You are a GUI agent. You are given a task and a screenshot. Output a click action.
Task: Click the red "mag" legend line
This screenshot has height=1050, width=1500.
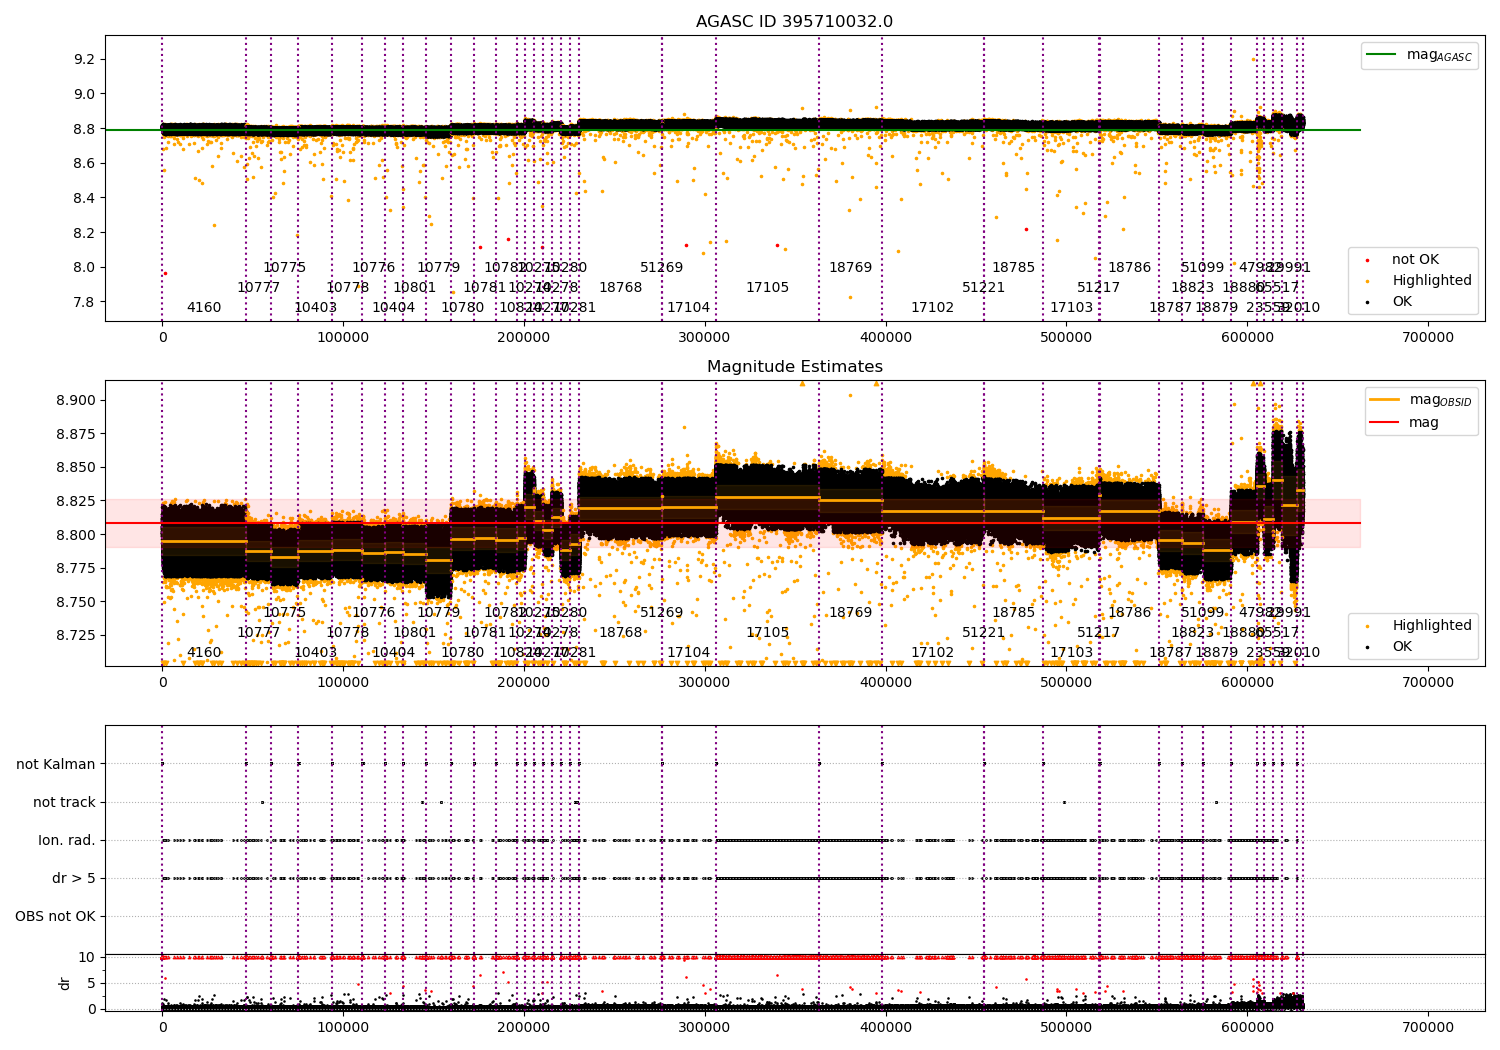tap(1385, 422)
